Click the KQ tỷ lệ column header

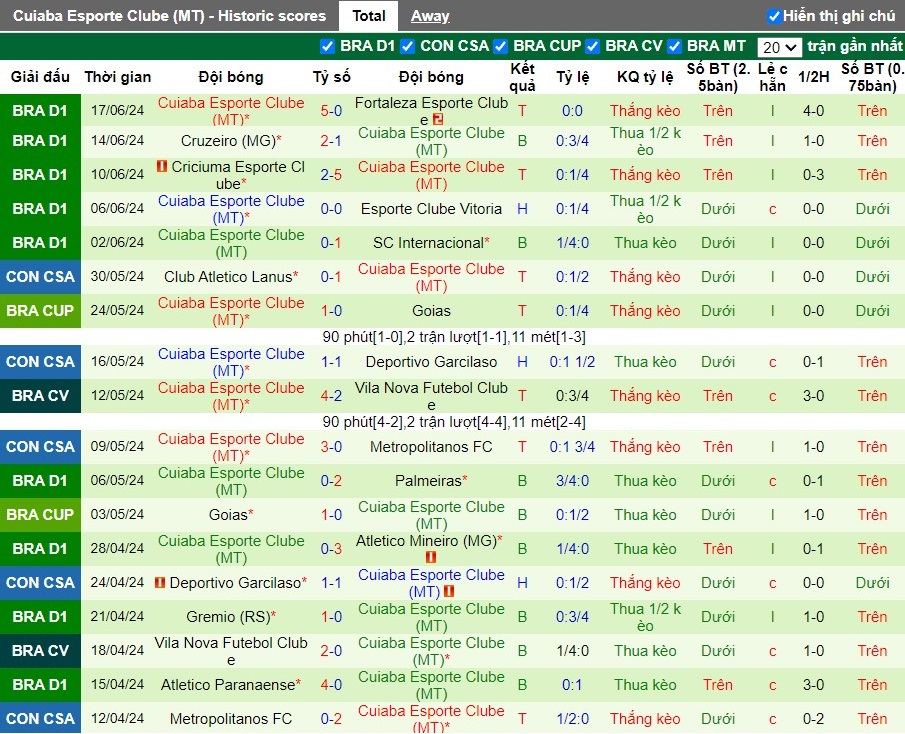(x=645, y=77)
